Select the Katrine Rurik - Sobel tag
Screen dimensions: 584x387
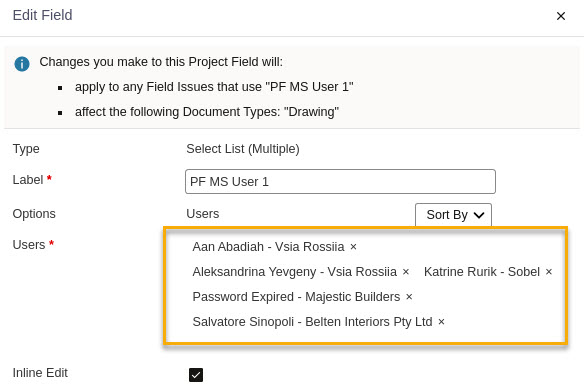point(482,272)
